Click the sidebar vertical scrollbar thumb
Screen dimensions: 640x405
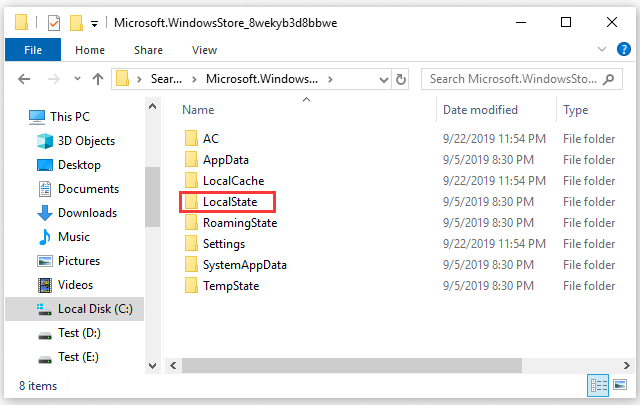[153, 197]
